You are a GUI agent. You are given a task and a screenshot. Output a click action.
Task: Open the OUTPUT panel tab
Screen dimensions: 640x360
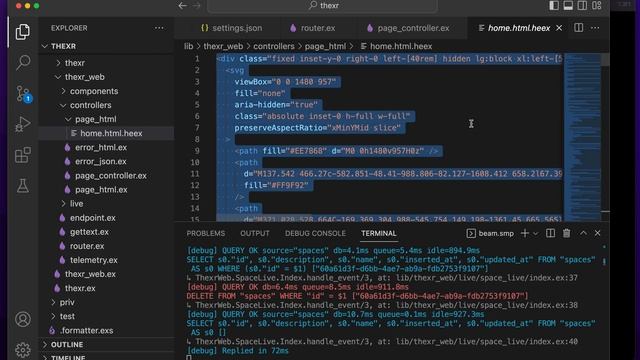255,233
